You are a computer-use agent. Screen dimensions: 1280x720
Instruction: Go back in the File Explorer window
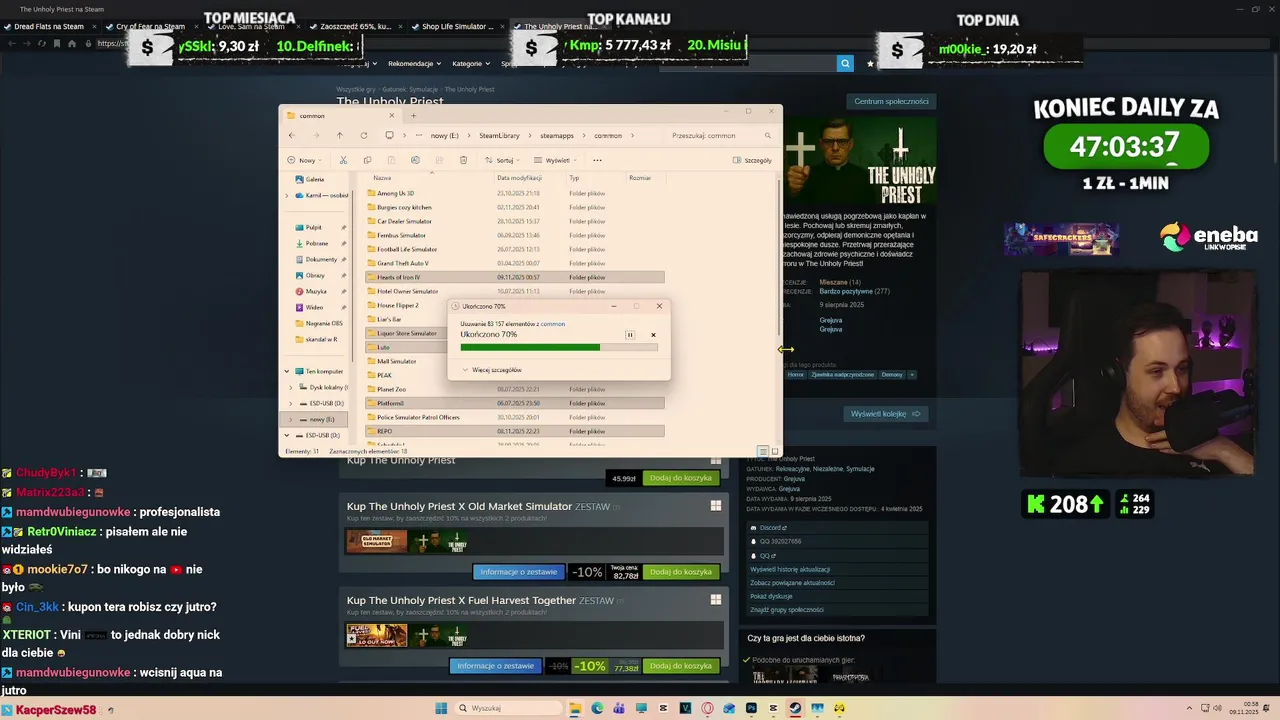pos(291,135)
